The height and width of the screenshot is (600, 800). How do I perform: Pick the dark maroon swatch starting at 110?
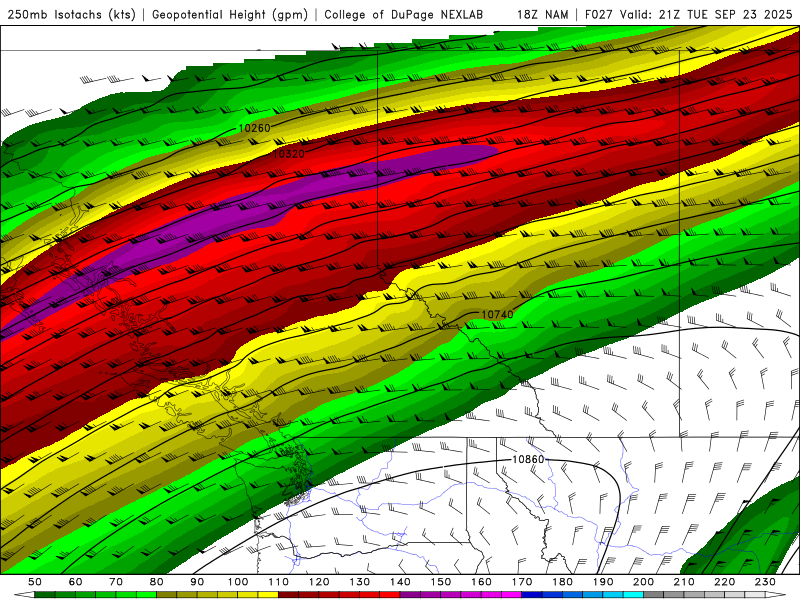(289, 595)
